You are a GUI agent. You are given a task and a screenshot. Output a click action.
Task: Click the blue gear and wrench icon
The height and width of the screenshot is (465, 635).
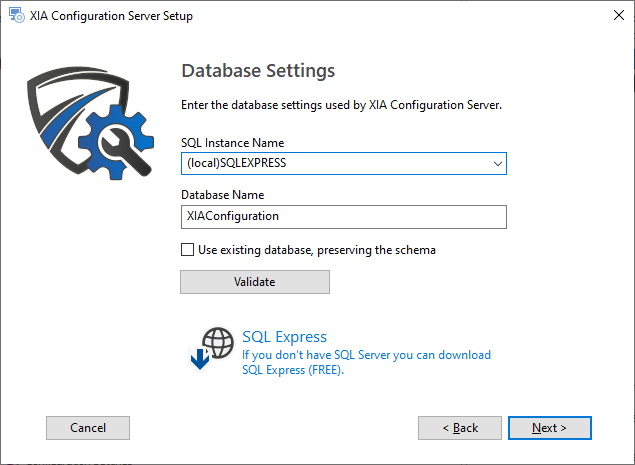[x=116, y=141]
